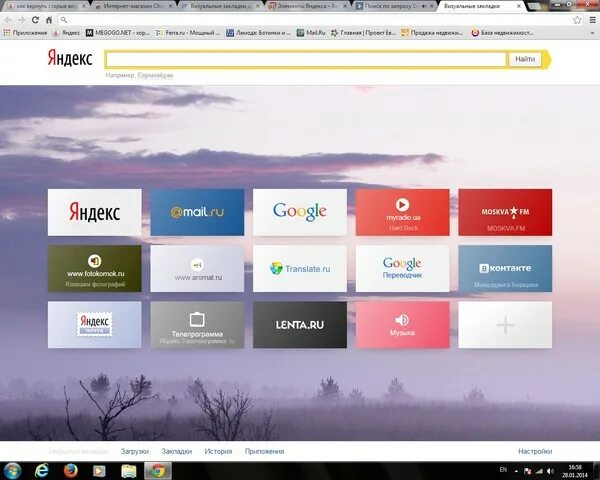This screenshot has width=600, height=480.
Task: Expand the bookmarks bar overflow chevron
Action: 593,33
